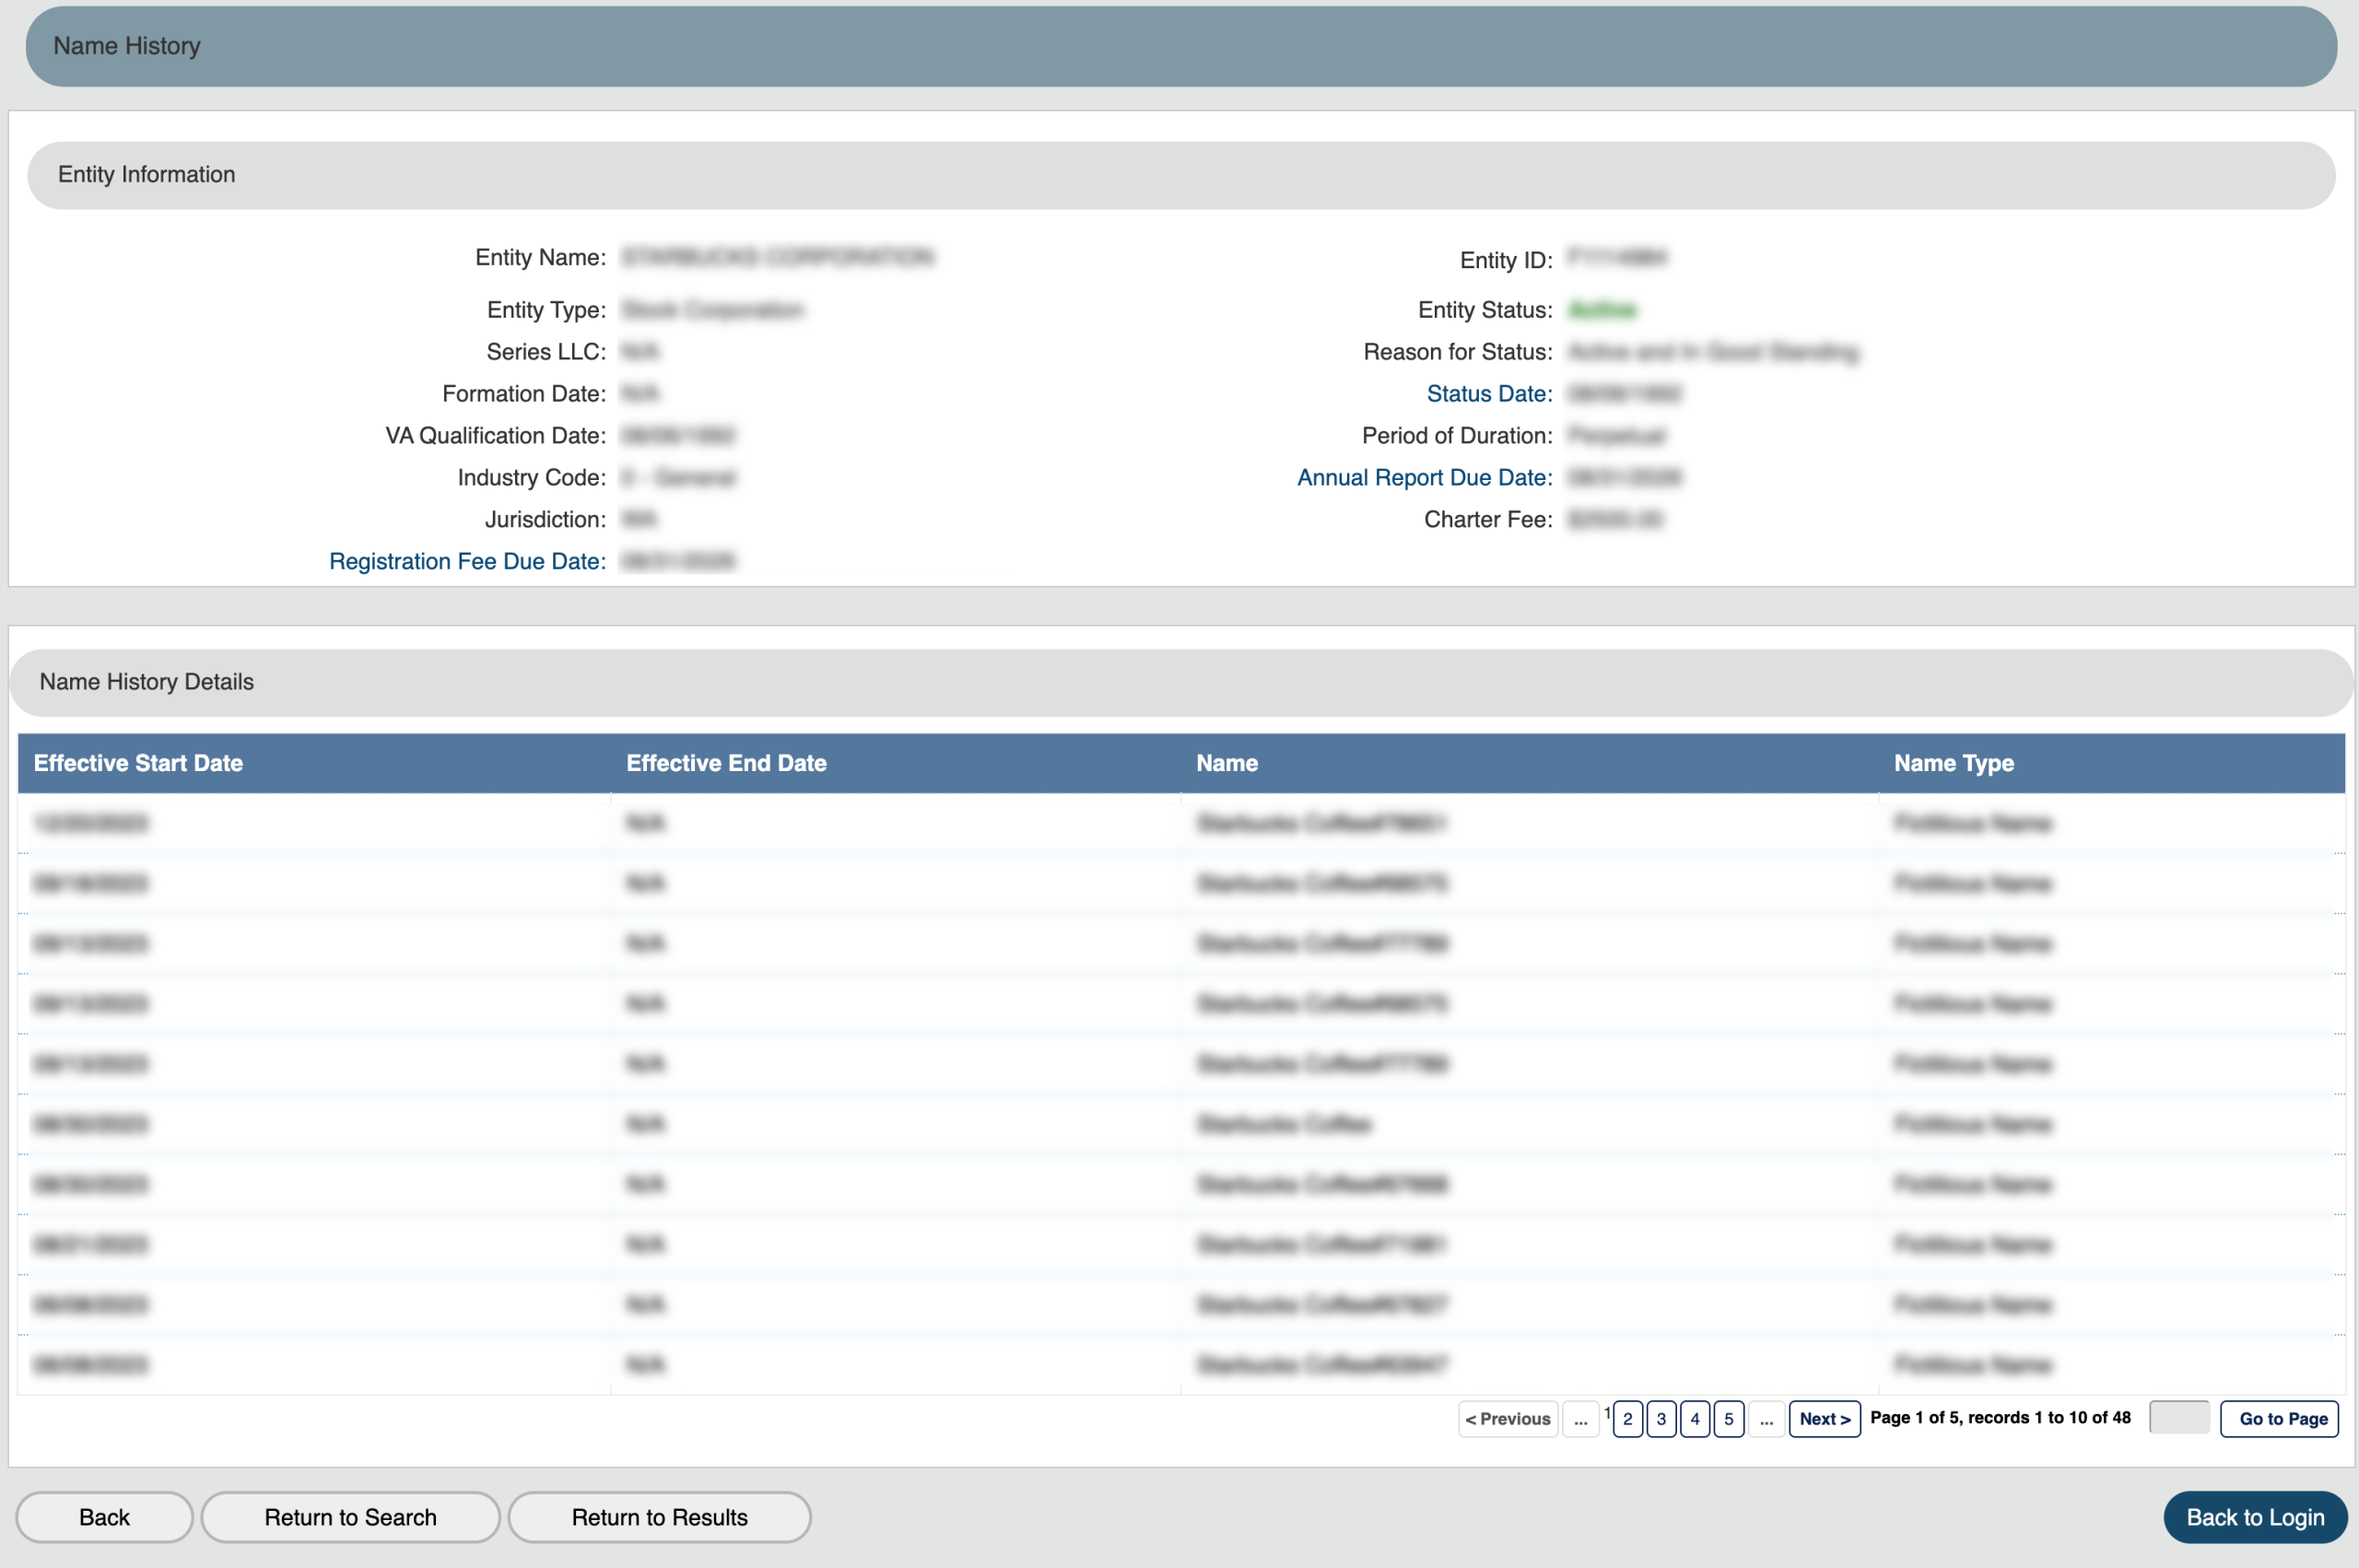Image resolution: width=2359 pixels, height=1568 pixels.
Task: Select the 'Entity Status:' label
Action: pos(1485,310)
